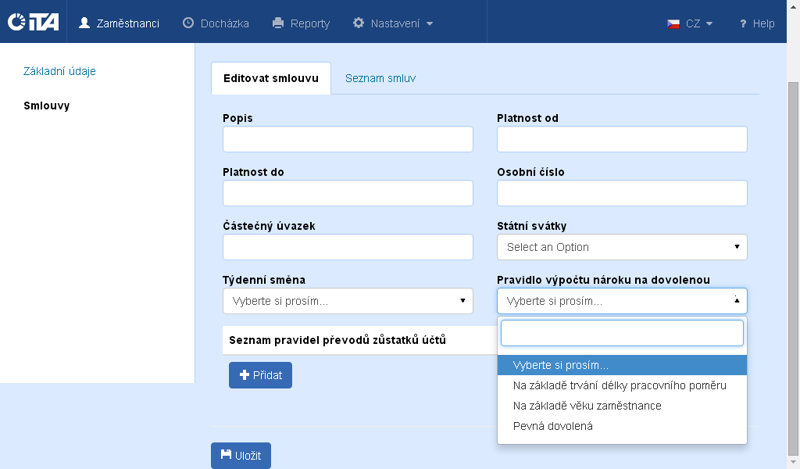Switch to Seznam smluv tab

click(380, 78)
